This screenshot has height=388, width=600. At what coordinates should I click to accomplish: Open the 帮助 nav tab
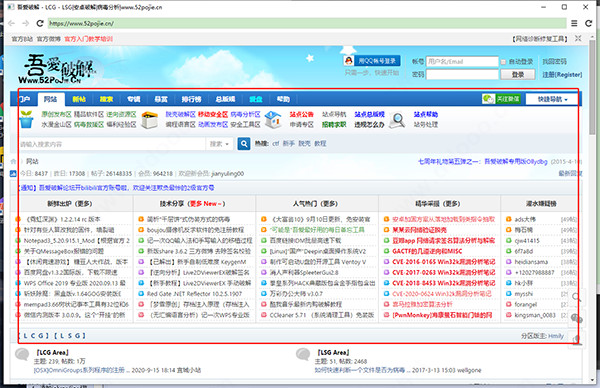click(283, 99)
